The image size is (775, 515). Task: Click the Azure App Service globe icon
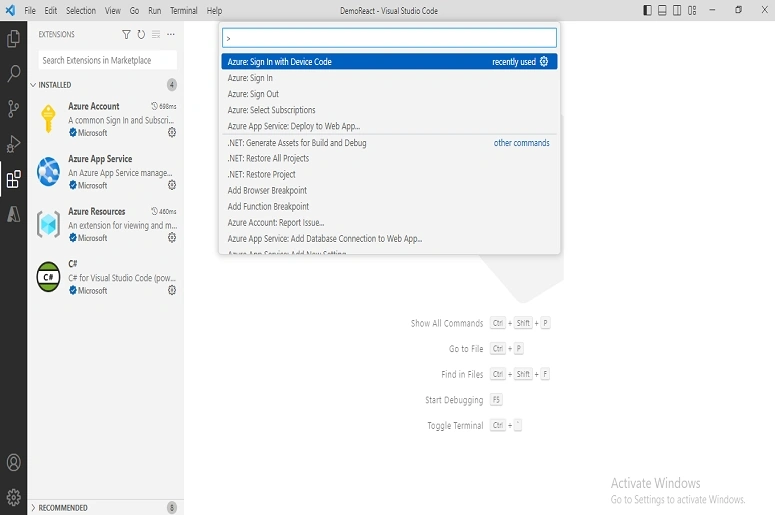click(x=48, y=172)
